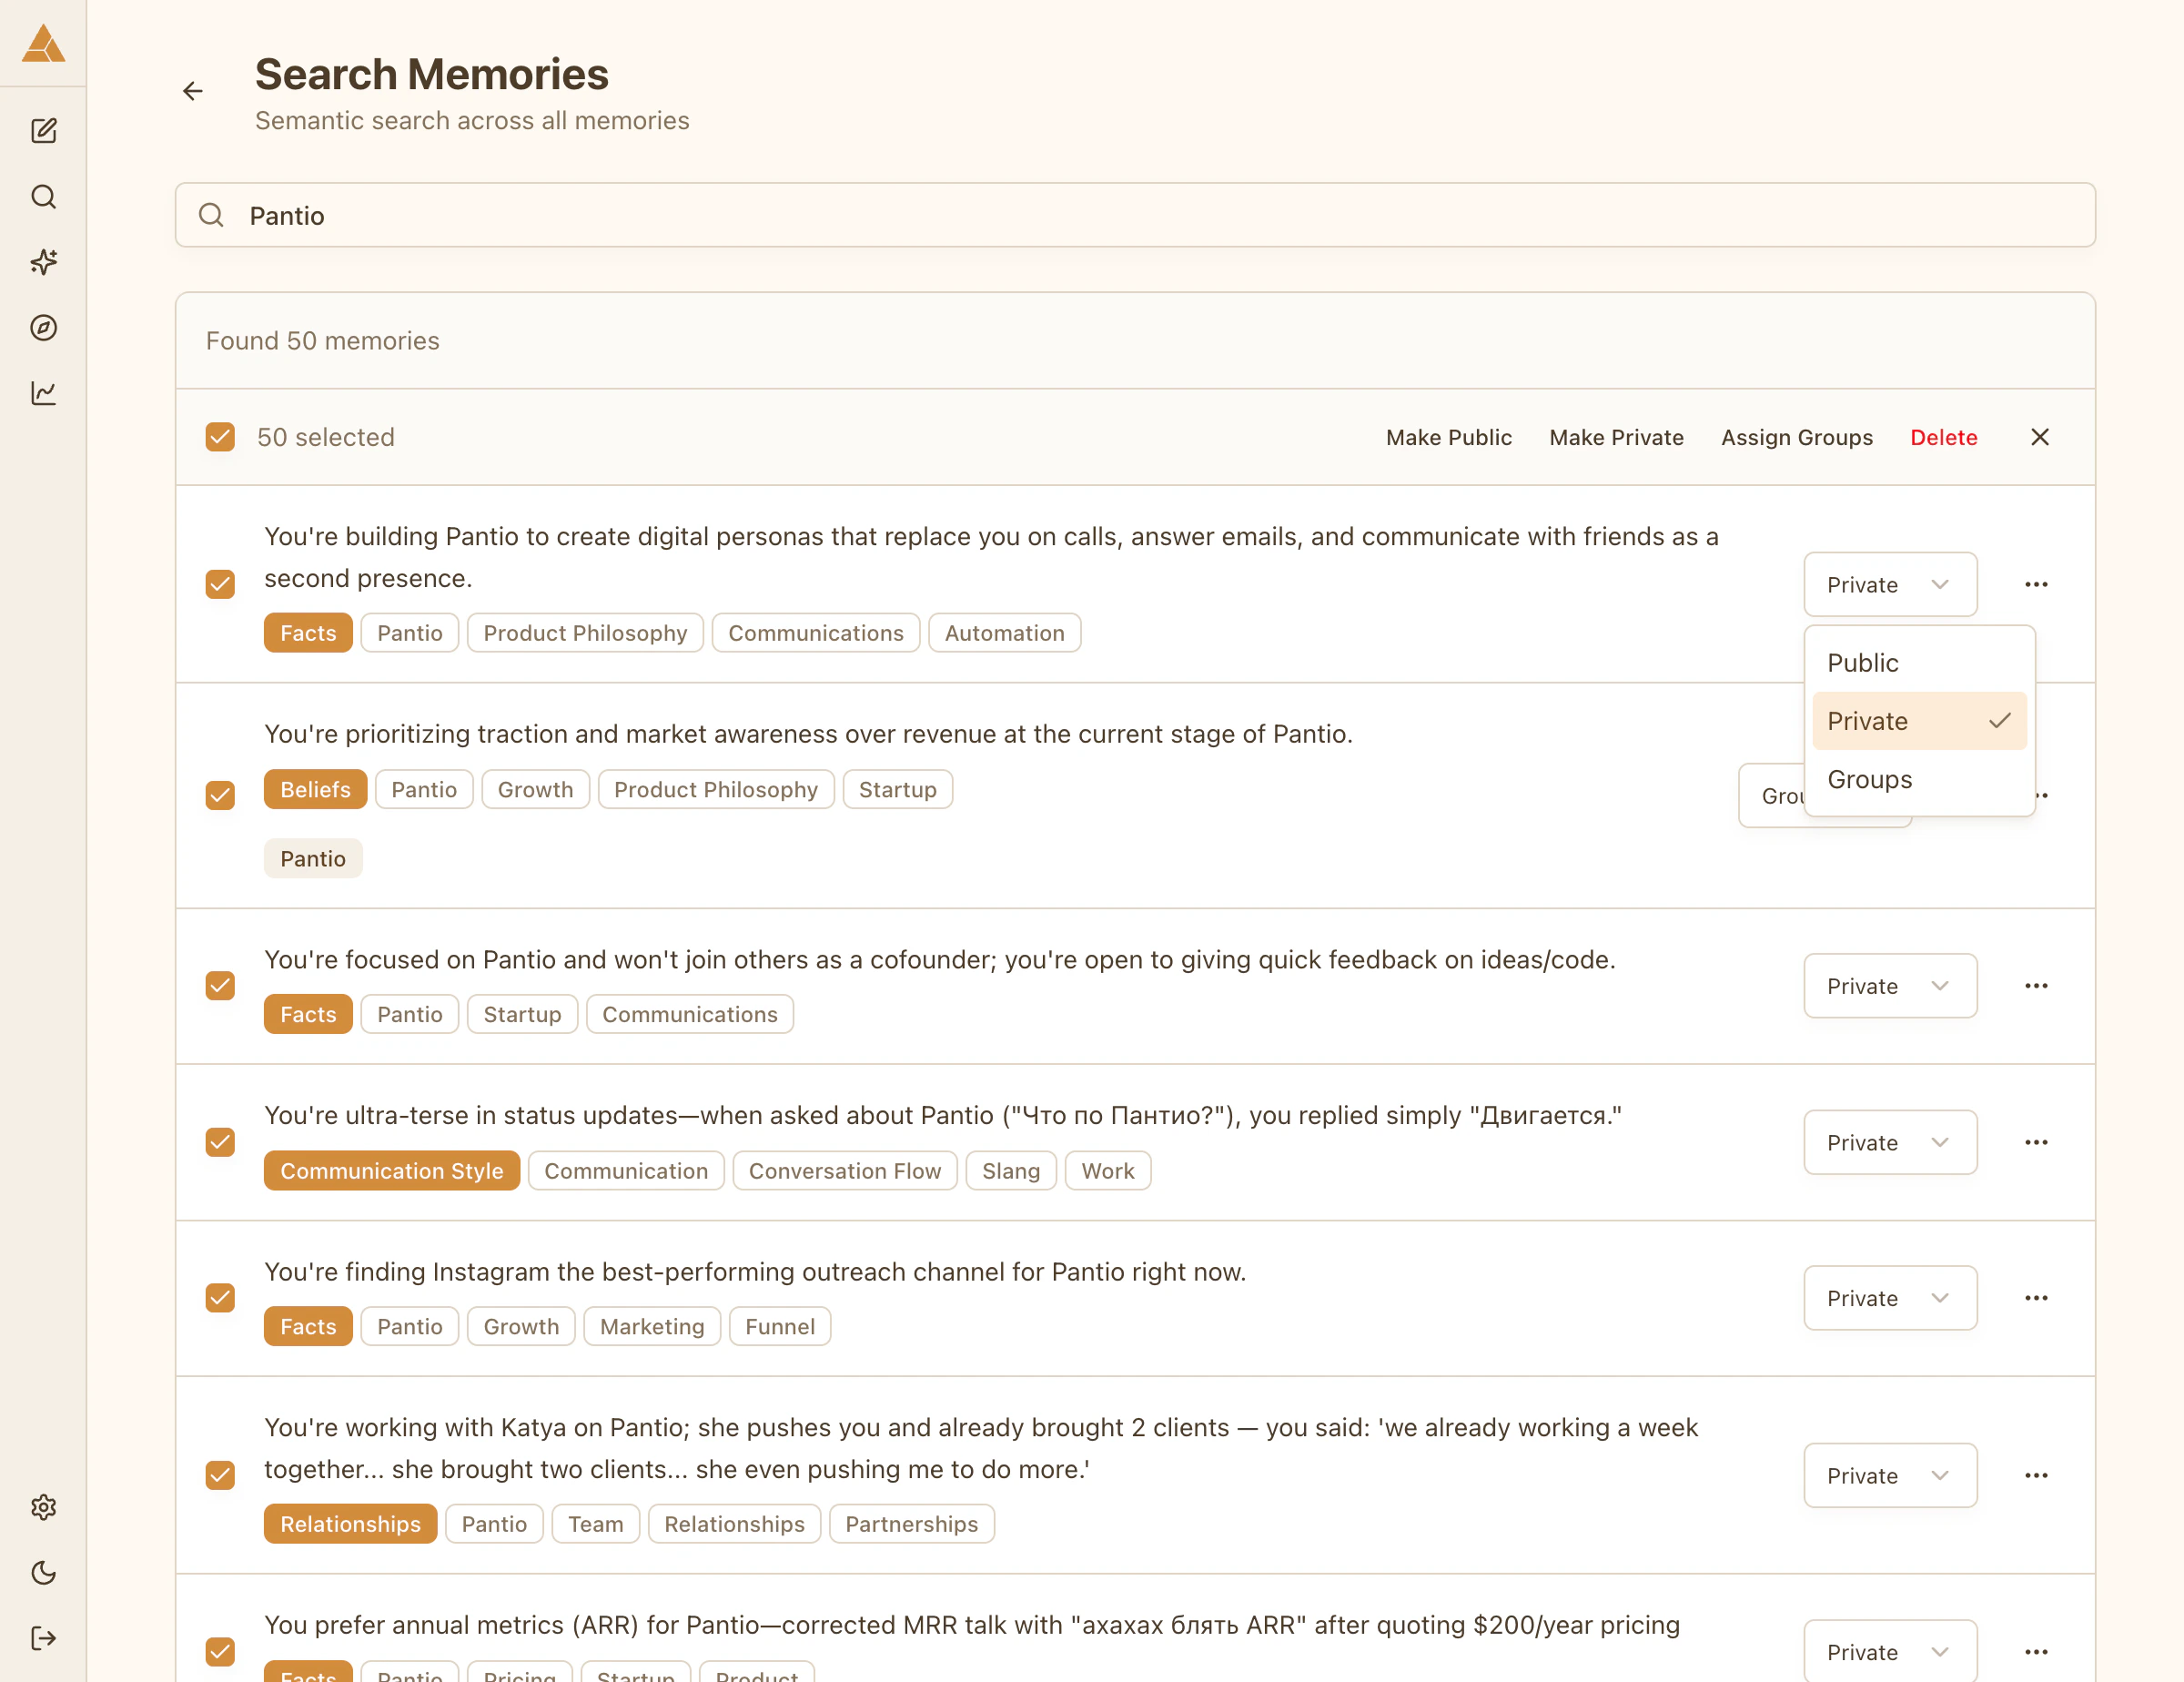Open settings gear icon in sidebar
This screenshot has width=2184, height=1682.
point(43,1507)
